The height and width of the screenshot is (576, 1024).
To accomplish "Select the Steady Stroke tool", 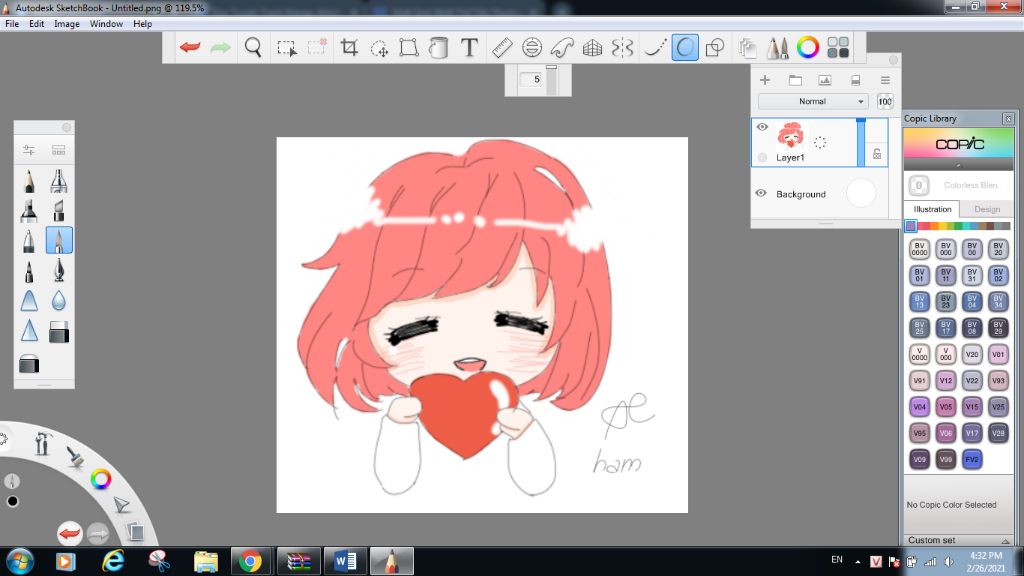I will (654, 47).
